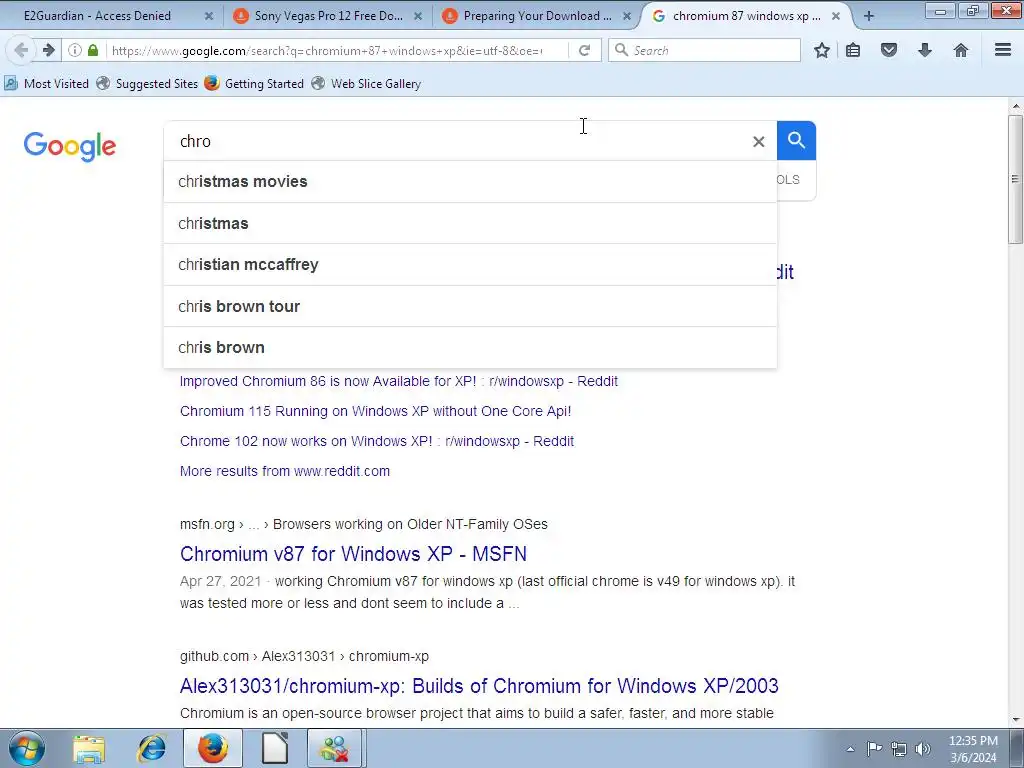Open the taskbar clock showing 12:35 PM
The height and width of the screenshot is (768, 1024).
pos(973,748)
